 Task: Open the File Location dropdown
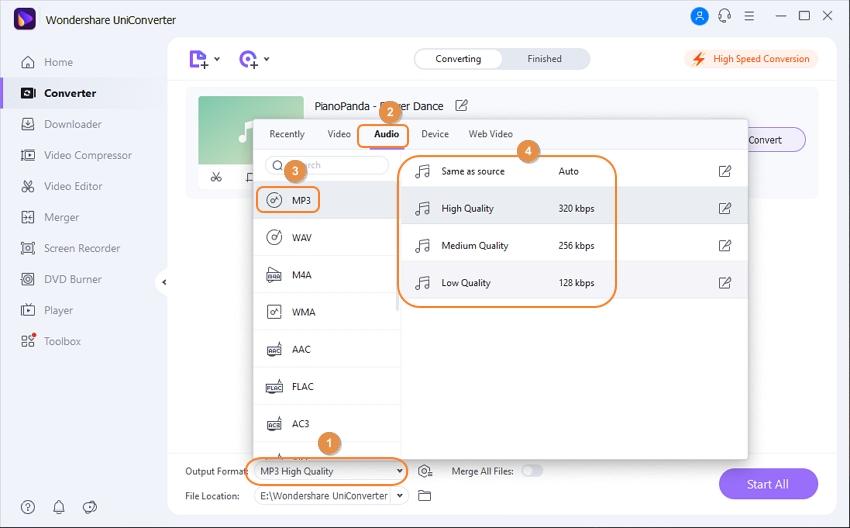pyautogui.click(x=400, y=495)
